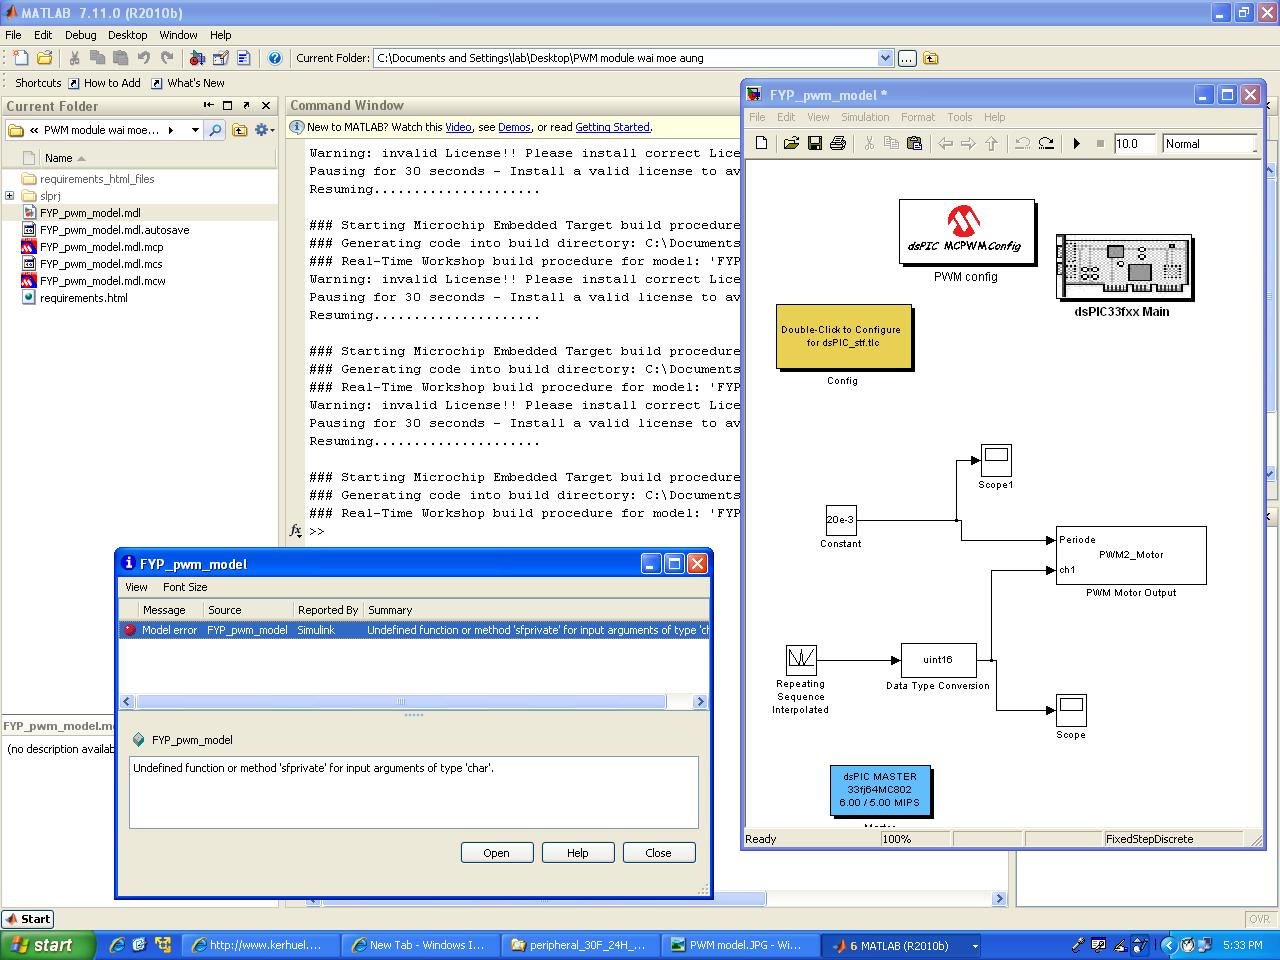Click the error list horizontal scrollbar
The width and height of the screenshot is (1280, 960).
pyautogui.click(x=400, y=702)
